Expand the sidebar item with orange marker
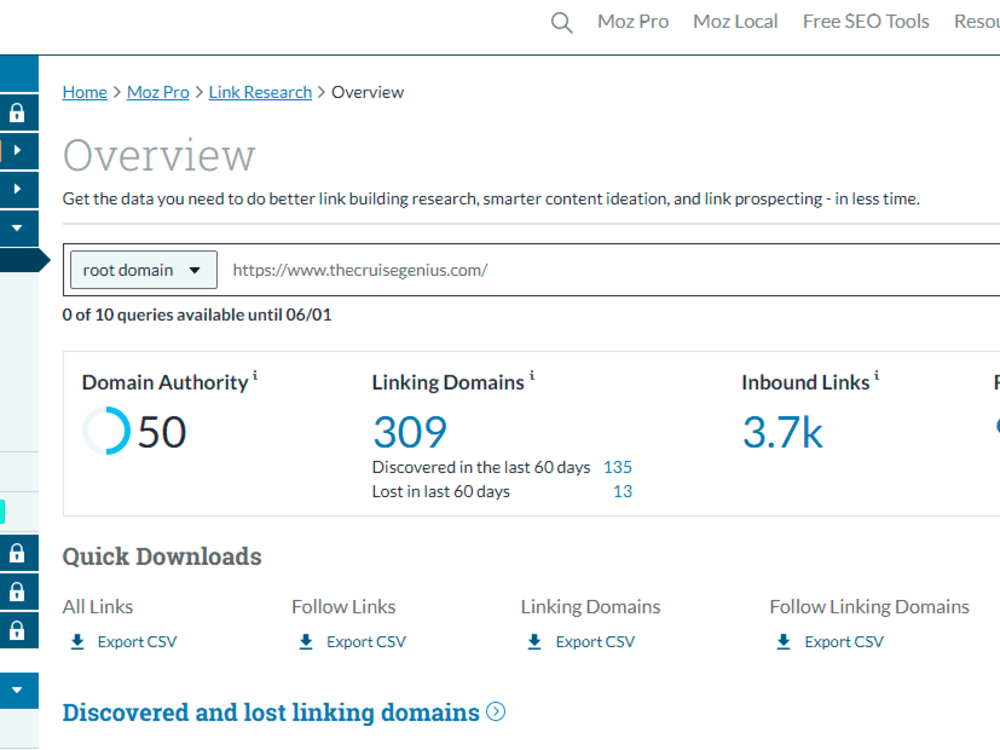The image size is (1000, 750). coord(17,151)
